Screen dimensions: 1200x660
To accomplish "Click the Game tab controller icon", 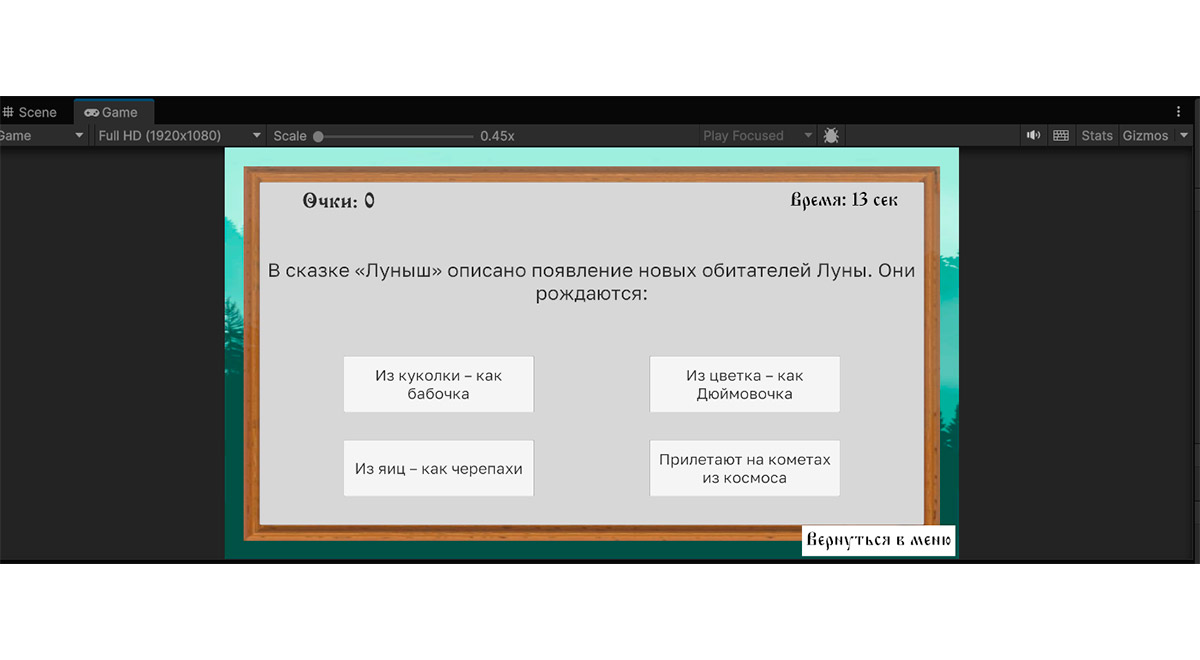I will point(92,113).
